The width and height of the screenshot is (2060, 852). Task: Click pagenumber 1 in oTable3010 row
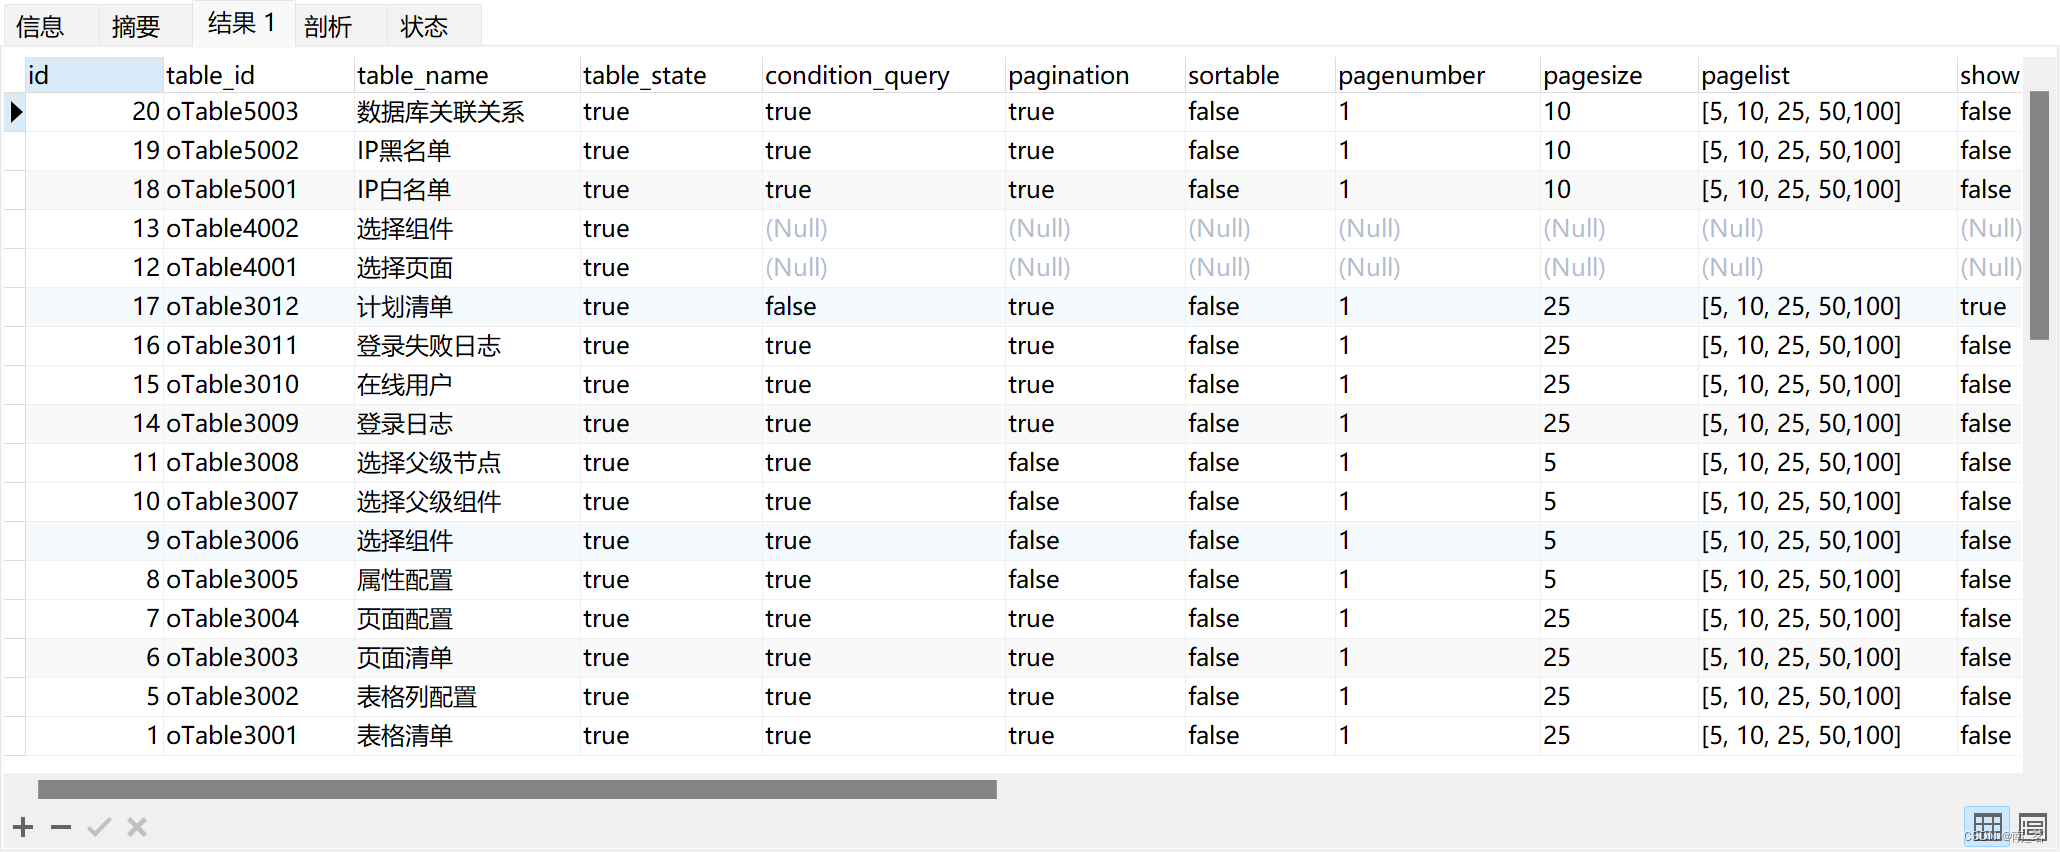pos(1438,384)
